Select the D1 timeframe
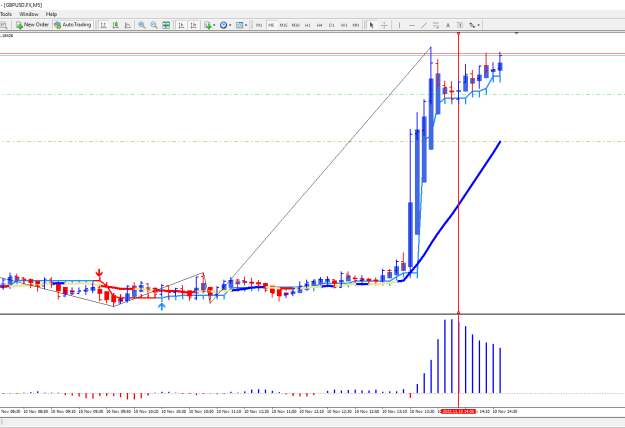The image size is (625, 428). point(332,25)
